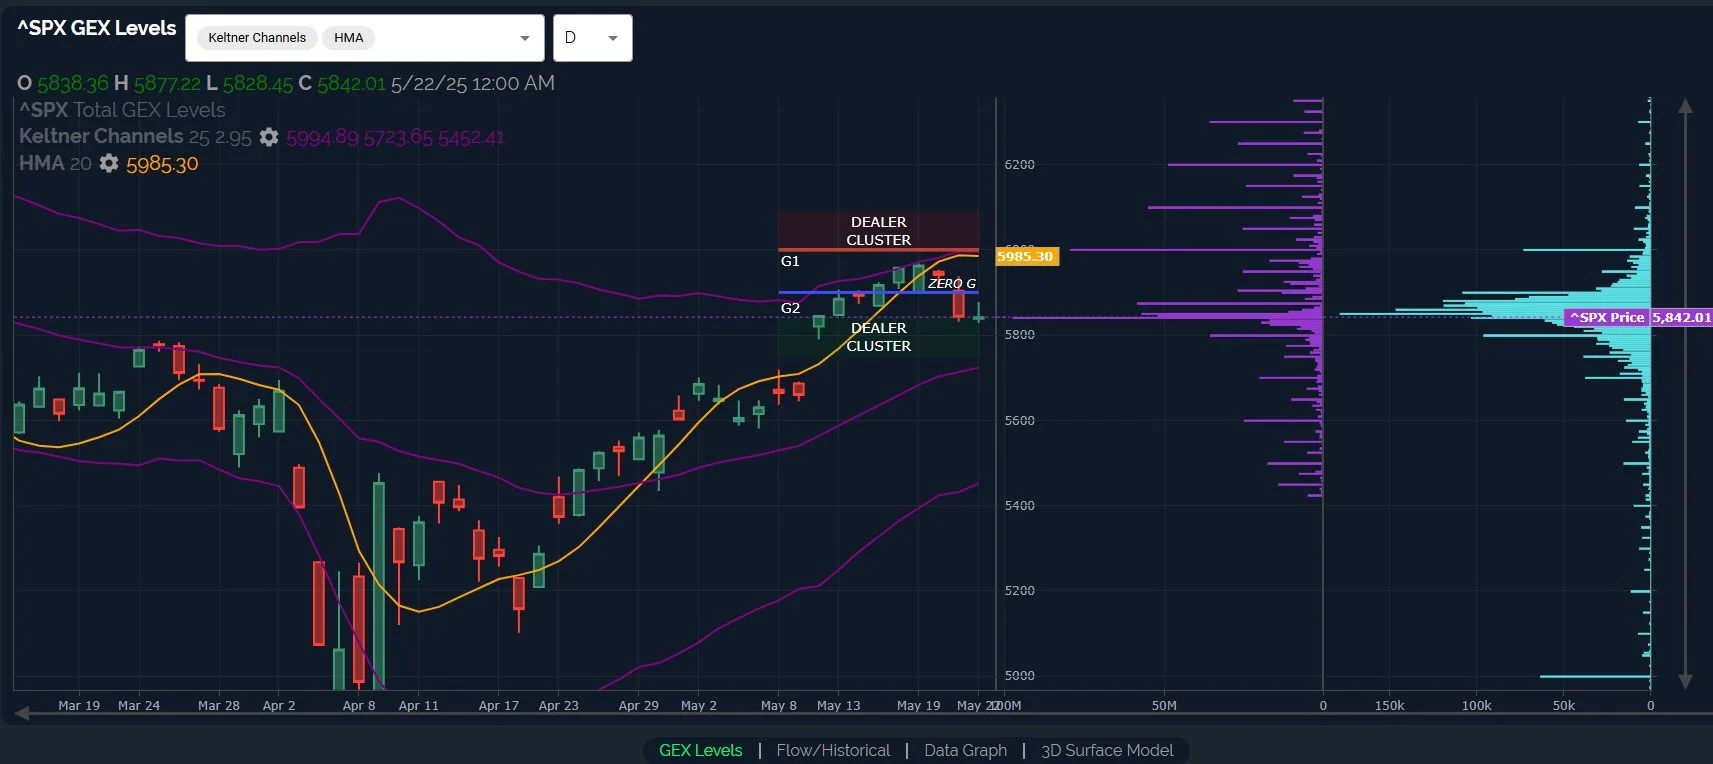This screenshot has width=1713, height=764.
Task: Open Keltner Channels settings gear
Action: tap(269, 137)
